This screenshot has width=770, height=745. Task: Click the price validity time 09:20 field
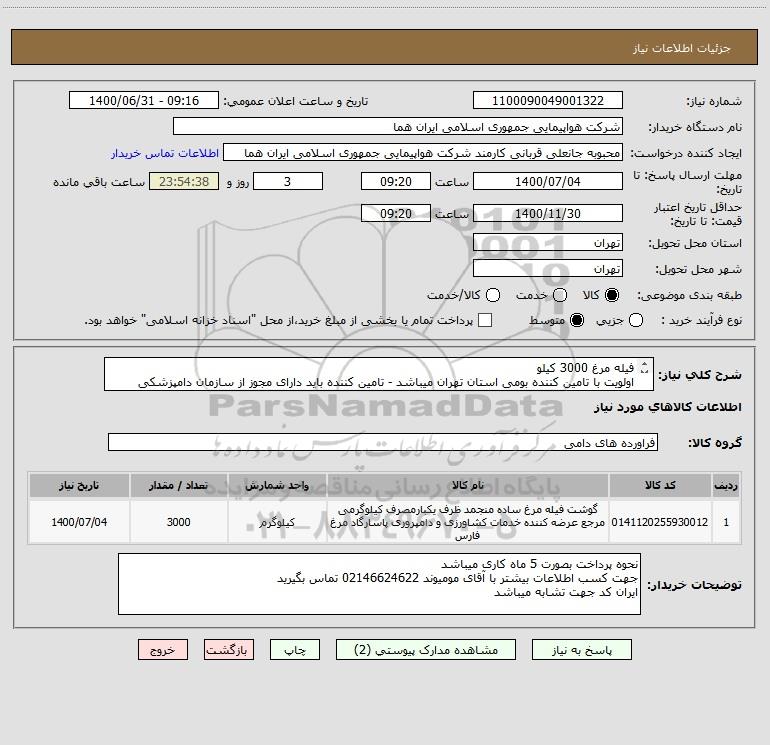(x=396, y=213)
